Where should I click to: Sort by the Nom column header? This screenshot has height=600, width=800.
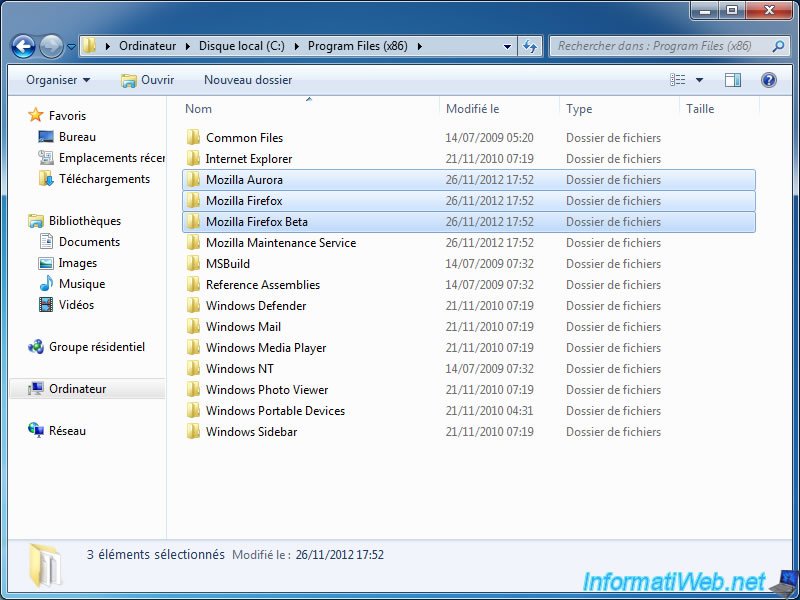[198, 109]
